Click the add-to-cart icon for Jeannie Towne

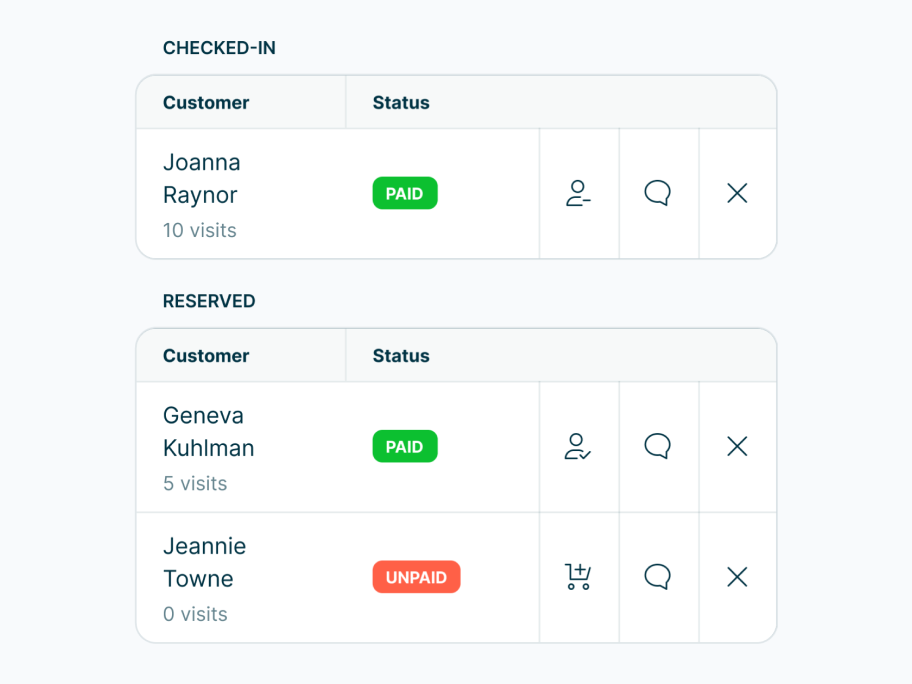click(578, 577)
